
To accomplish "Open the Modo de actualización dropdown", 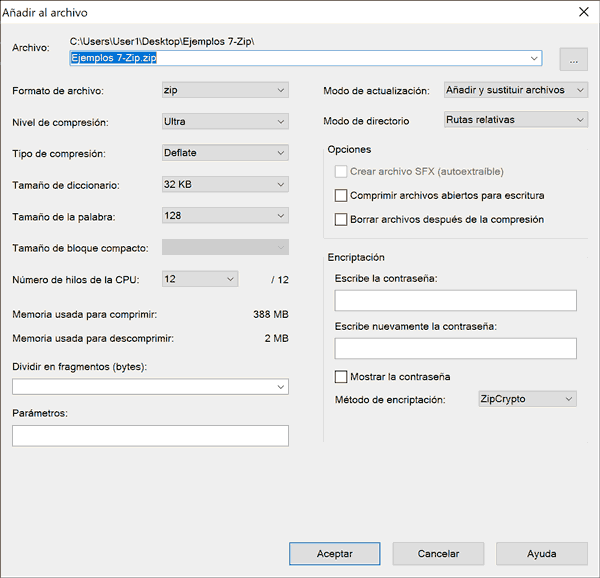I will (x=515, y=90).
